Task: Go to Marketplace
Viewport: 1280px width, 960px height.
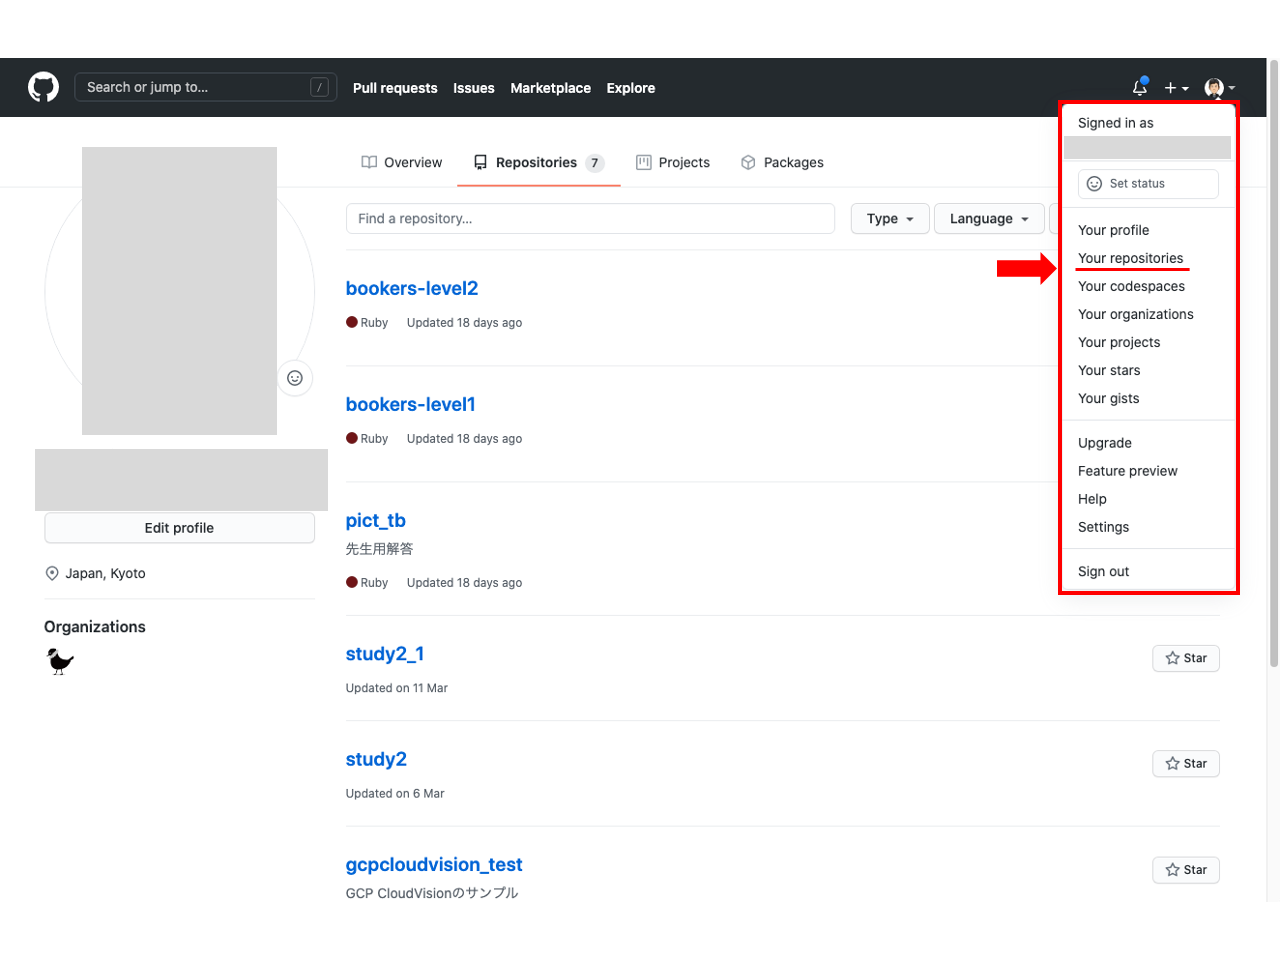Action: (551, 88)
